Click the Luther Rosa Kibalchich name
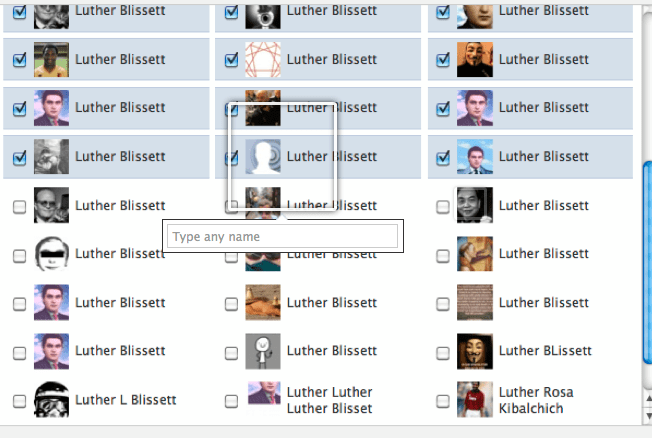This screenshot has height=438, width=652. tap(535, 400)
